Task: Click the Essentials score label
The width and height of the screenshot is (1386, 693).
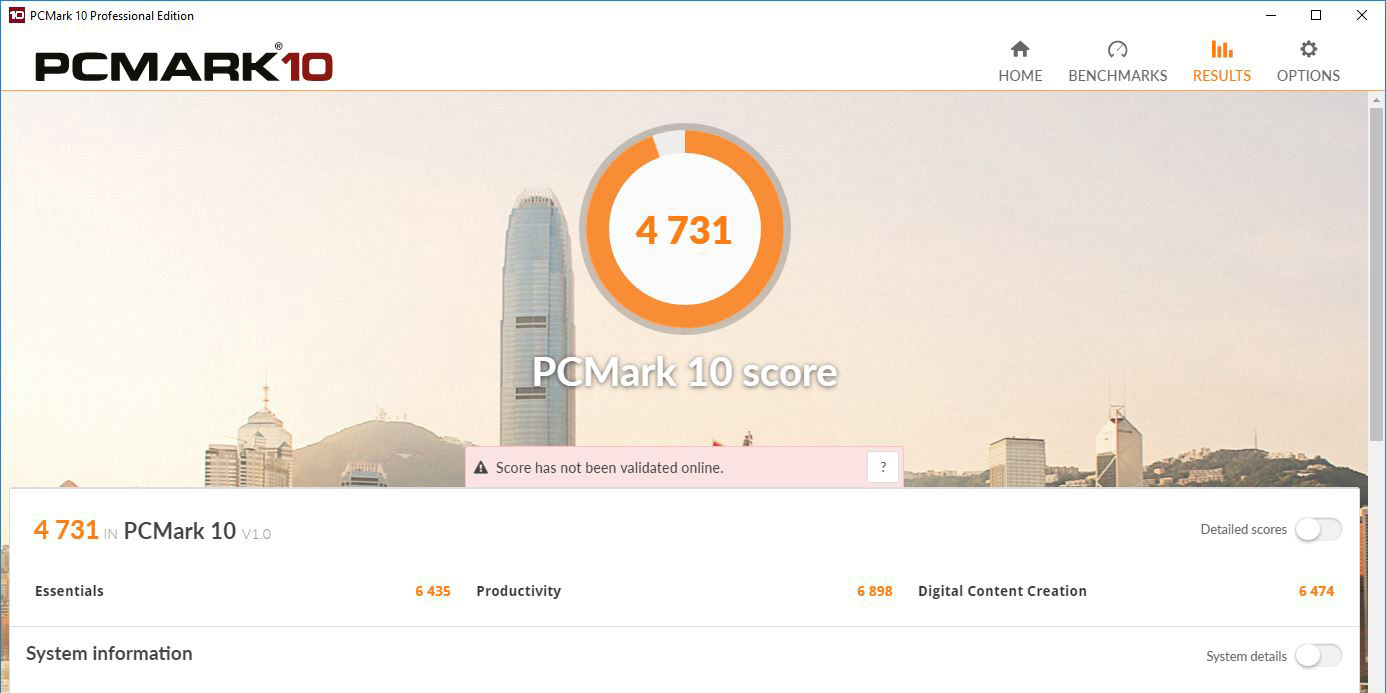Action: pos(69,591)
